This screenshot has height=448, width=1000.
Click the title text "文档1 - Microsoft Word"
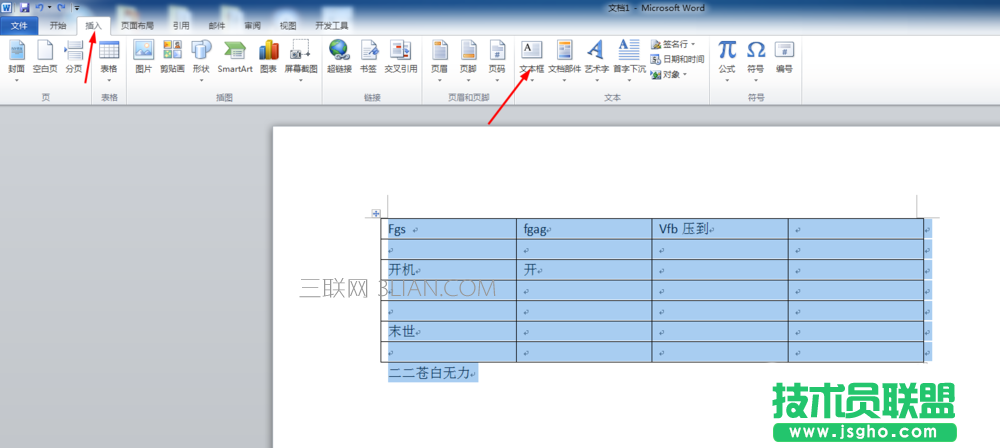click(x=656, y=8)
